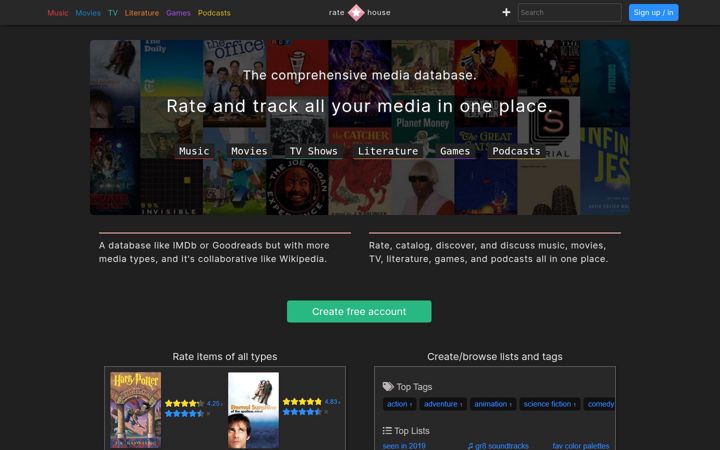
Task: Open the Eternal Sunshine movie poster
Action: [253, 410]
